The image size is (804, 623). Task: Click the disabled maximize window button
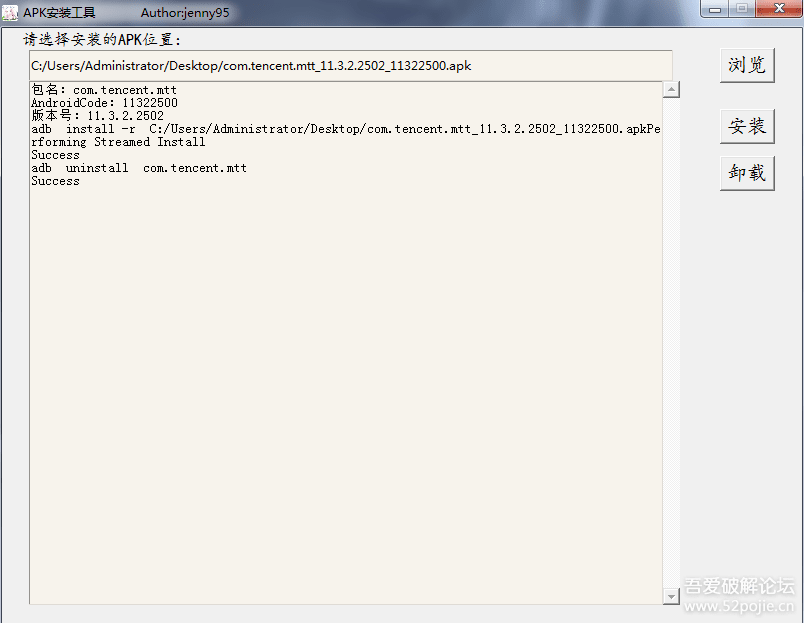pyautogui.click(x=742, y=9)
